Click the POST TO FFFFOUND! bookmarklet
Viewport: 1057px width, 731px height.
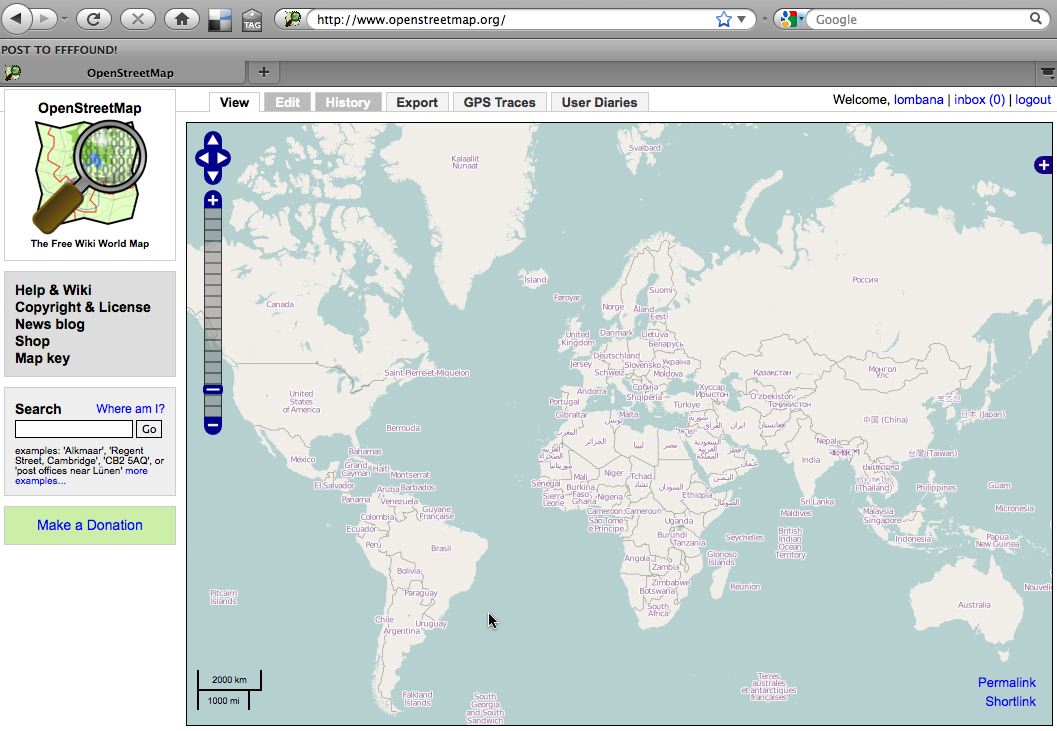click(59, 50)
